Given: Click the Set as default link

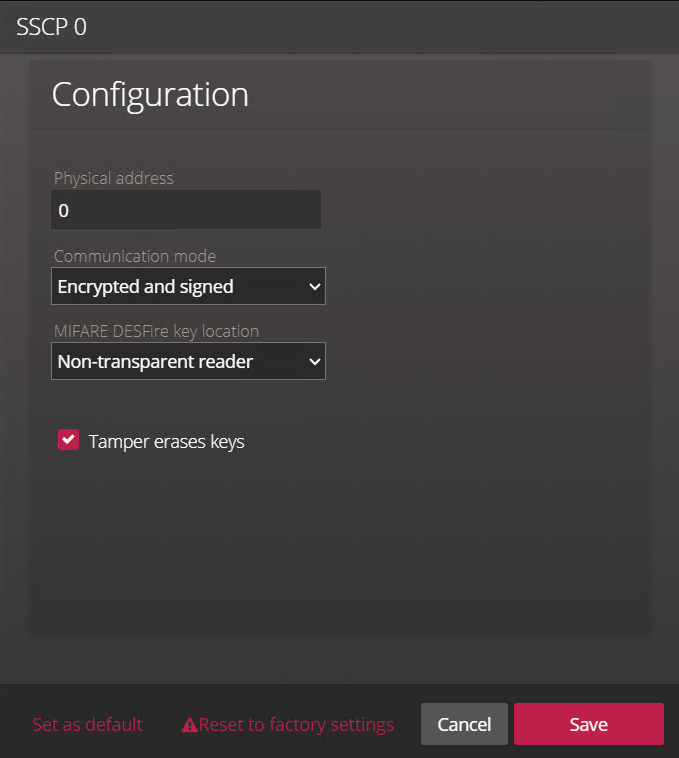Looking at the screenshot, I should 87,724.
